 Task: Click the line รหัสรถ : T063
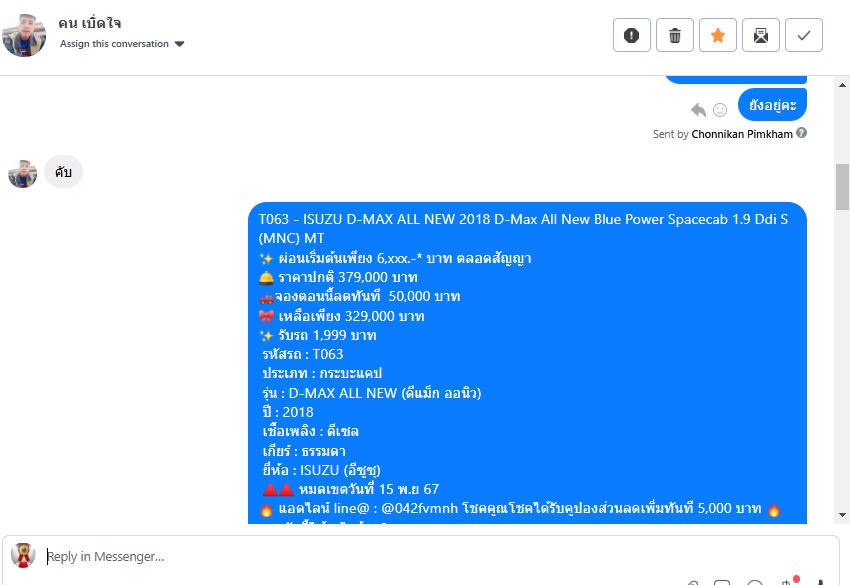click(302, 355)
